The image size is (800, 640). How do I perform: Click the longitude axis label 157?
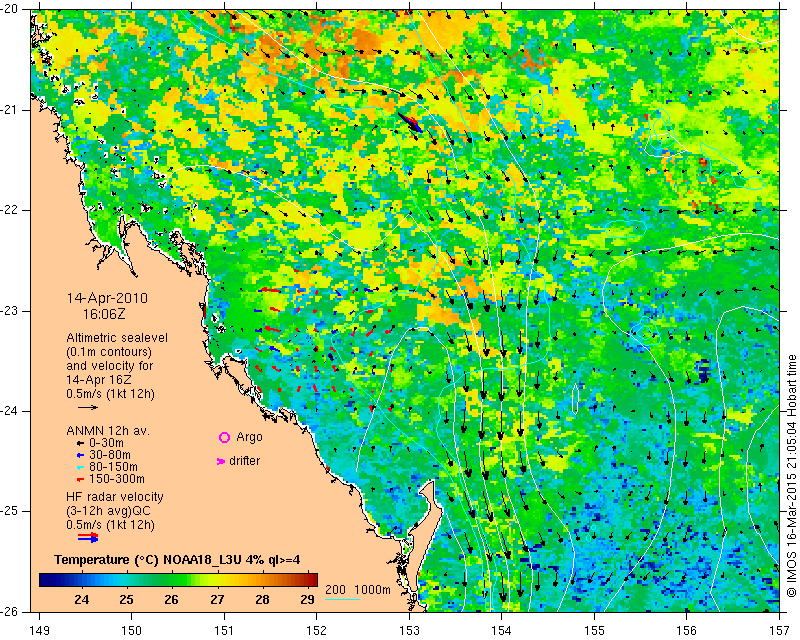tap(780, 631)
